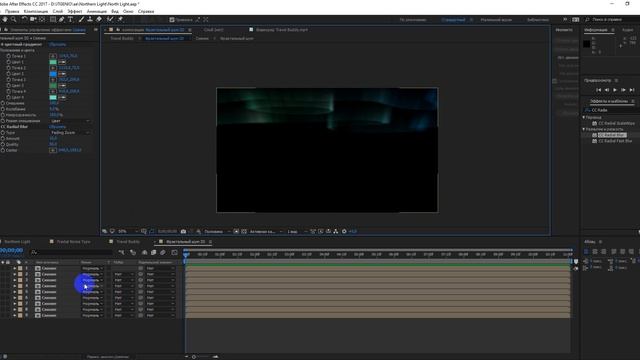
Task: Open the Цвет 4 color swatch
Action: coord(53,98)
